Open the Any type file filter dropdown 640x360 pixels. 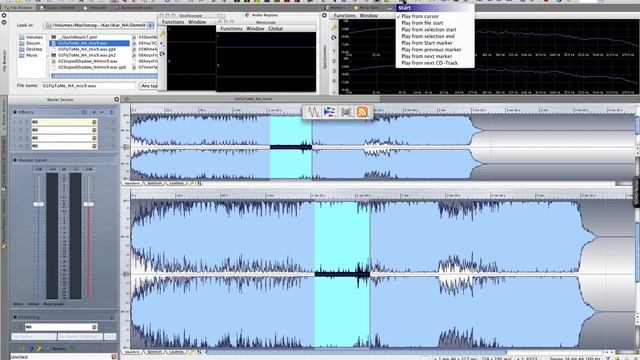pyautogui.click(x=149, y=86)
